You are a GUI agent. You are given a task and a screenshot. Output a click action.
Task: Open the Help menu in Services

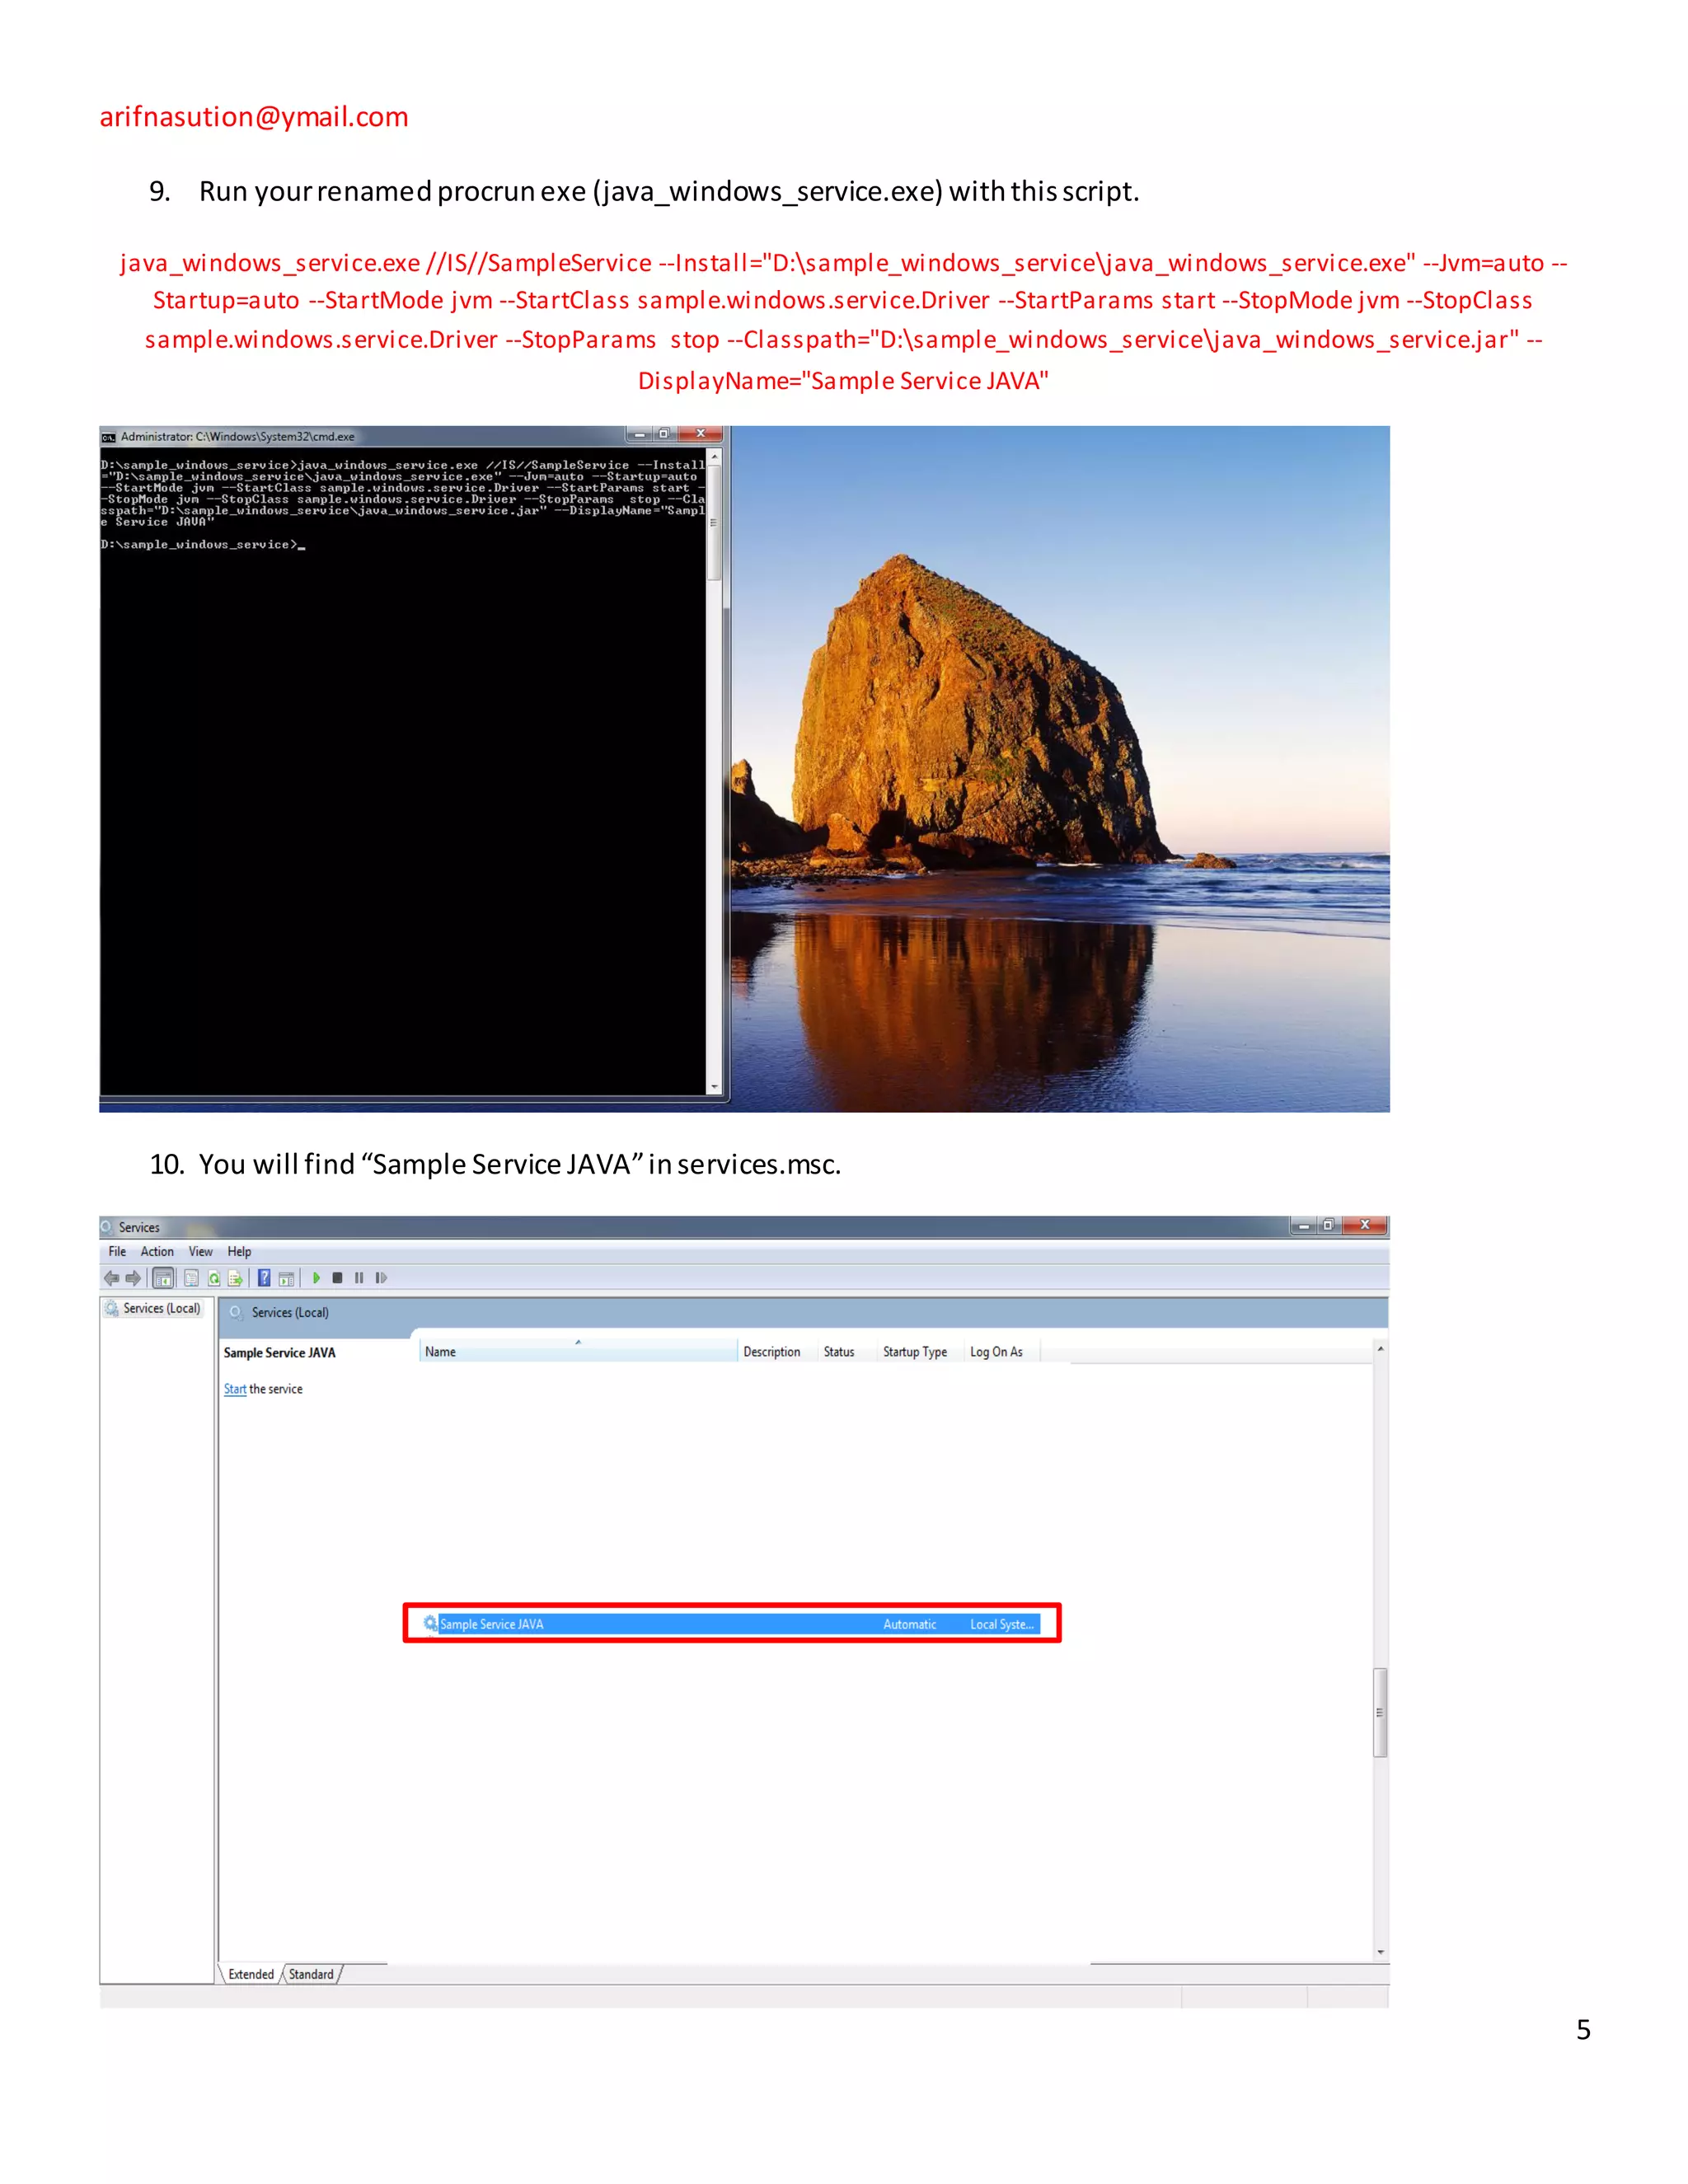(239, 1252)
